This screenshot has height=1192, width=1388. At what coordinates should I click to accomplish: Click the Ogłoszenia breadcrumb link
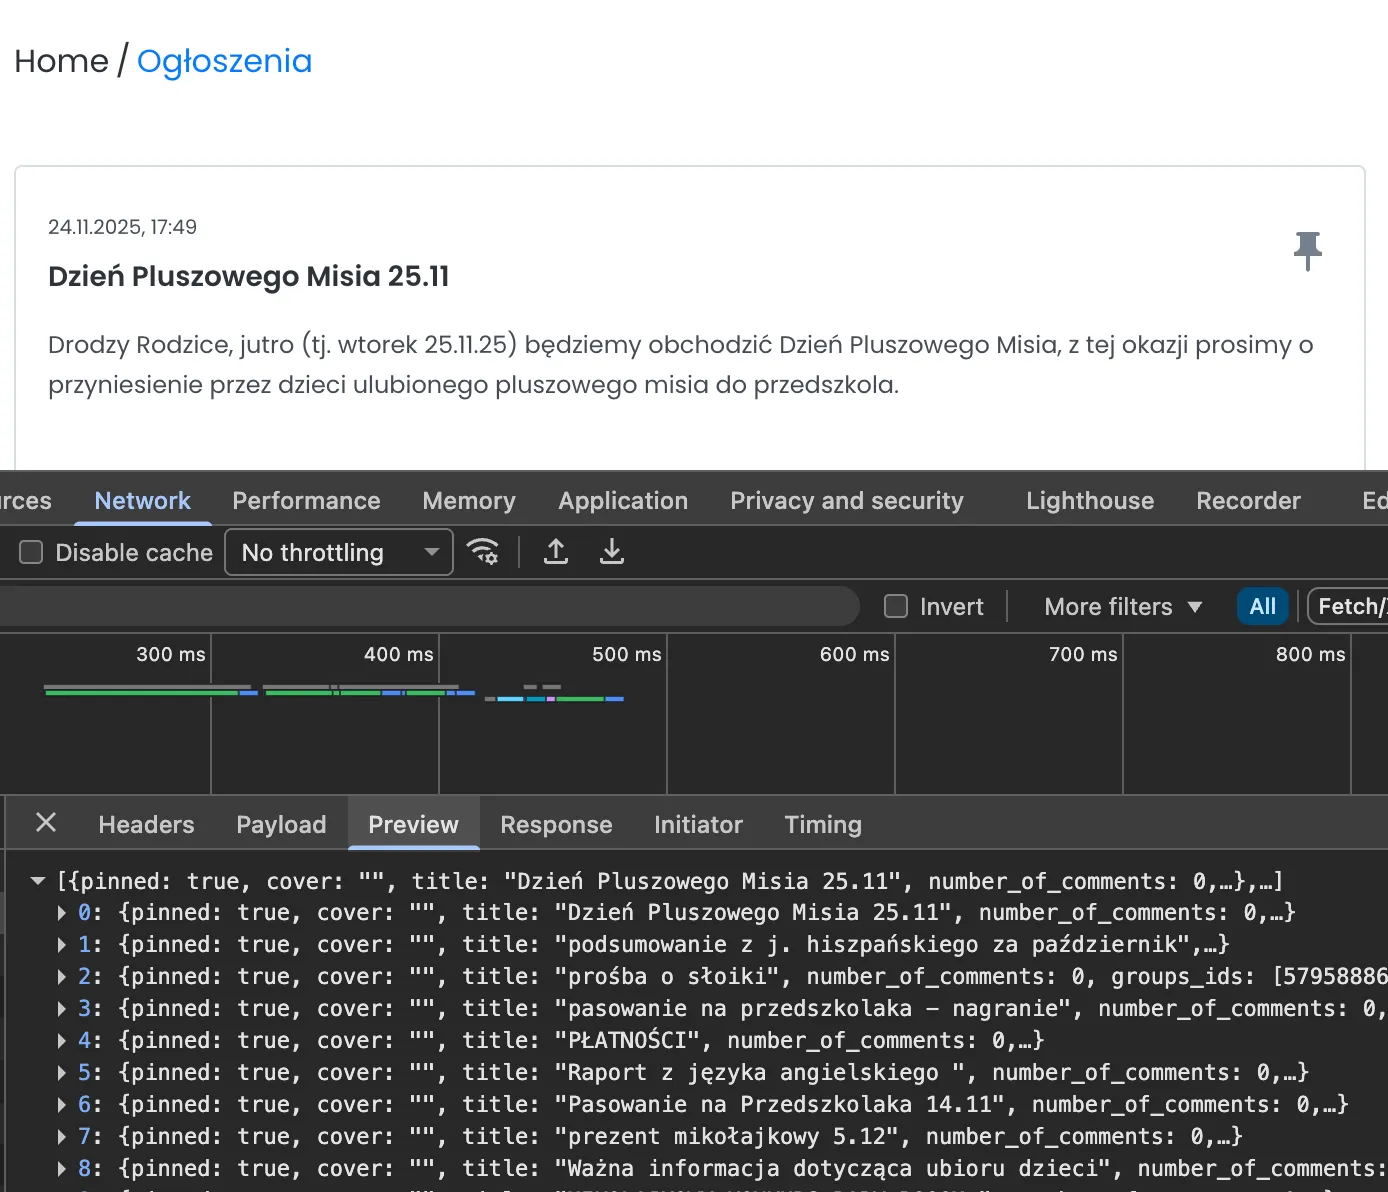pyautogui.click(x=224, y=61)
